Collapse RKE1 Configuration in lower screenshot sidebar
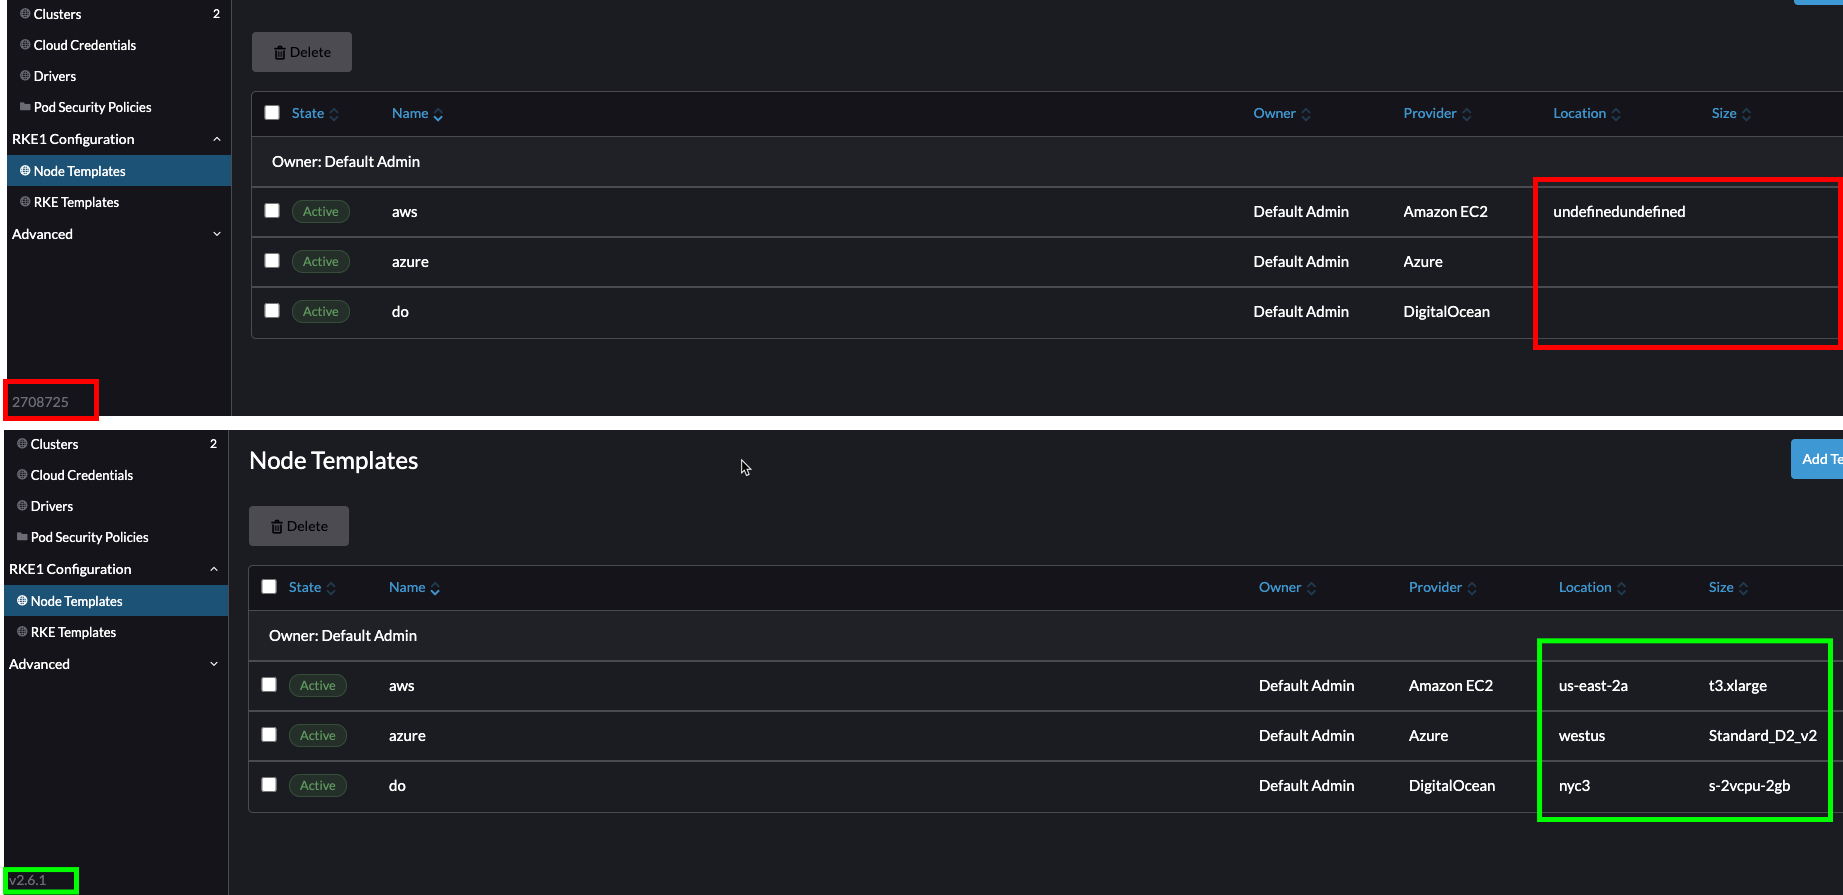1843x895 pixels. coord(214,569)
